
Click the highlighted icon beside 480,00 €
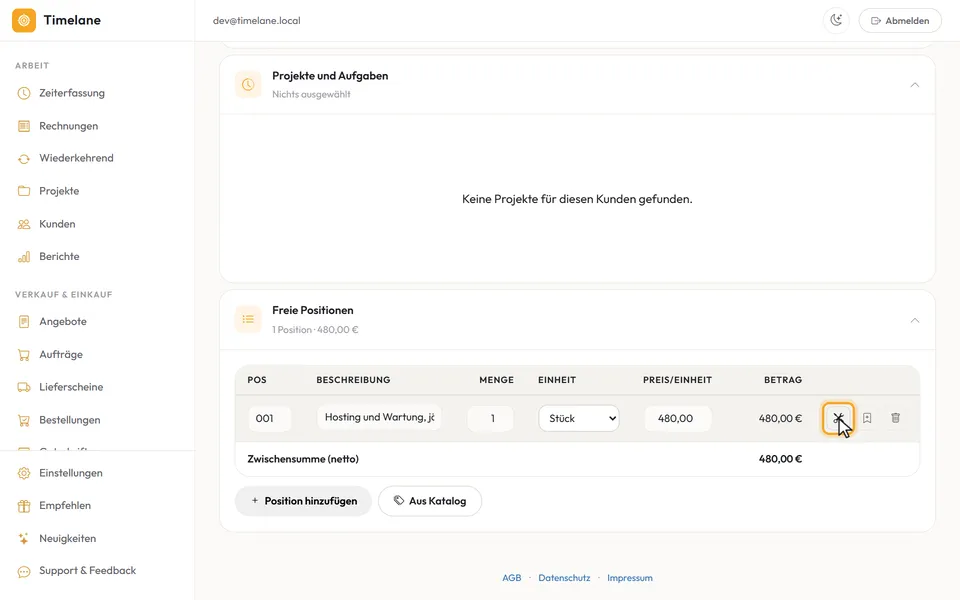[x=838, y=418]
